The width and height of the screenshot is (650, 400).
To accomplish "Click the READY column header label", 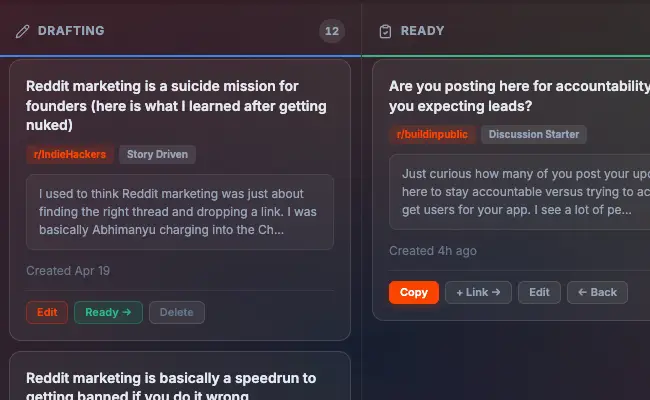I will 422,31.
